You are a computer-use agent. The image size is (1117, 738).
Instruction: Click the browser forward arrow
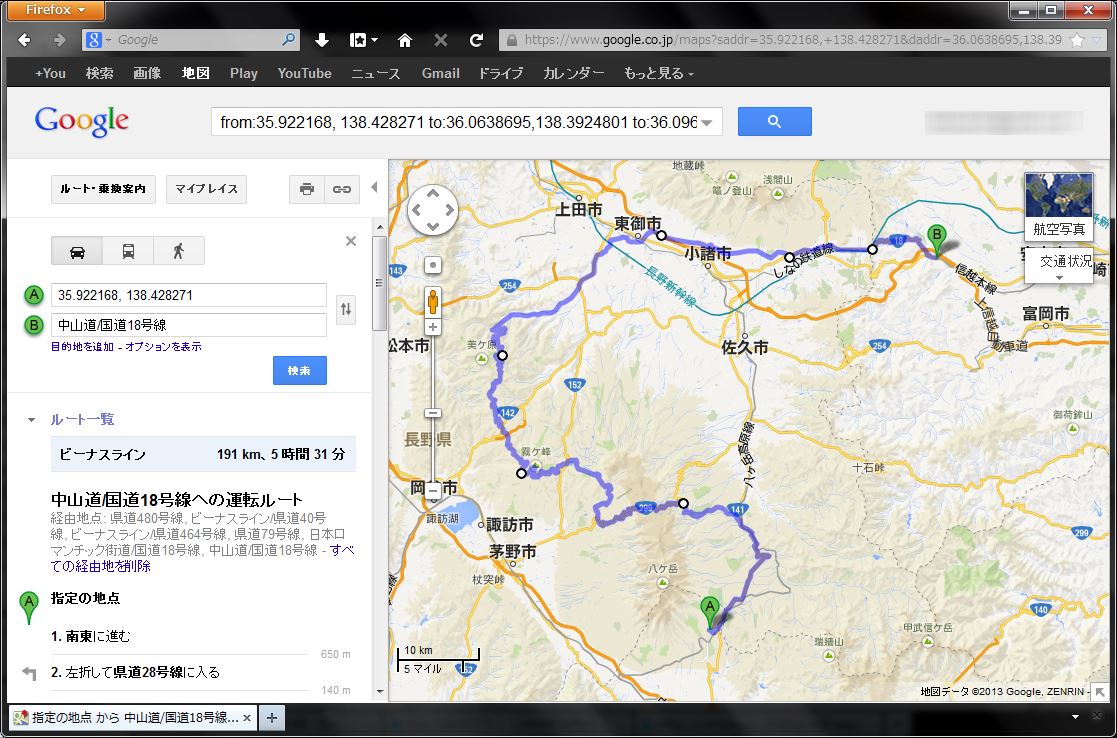point(60,40)
